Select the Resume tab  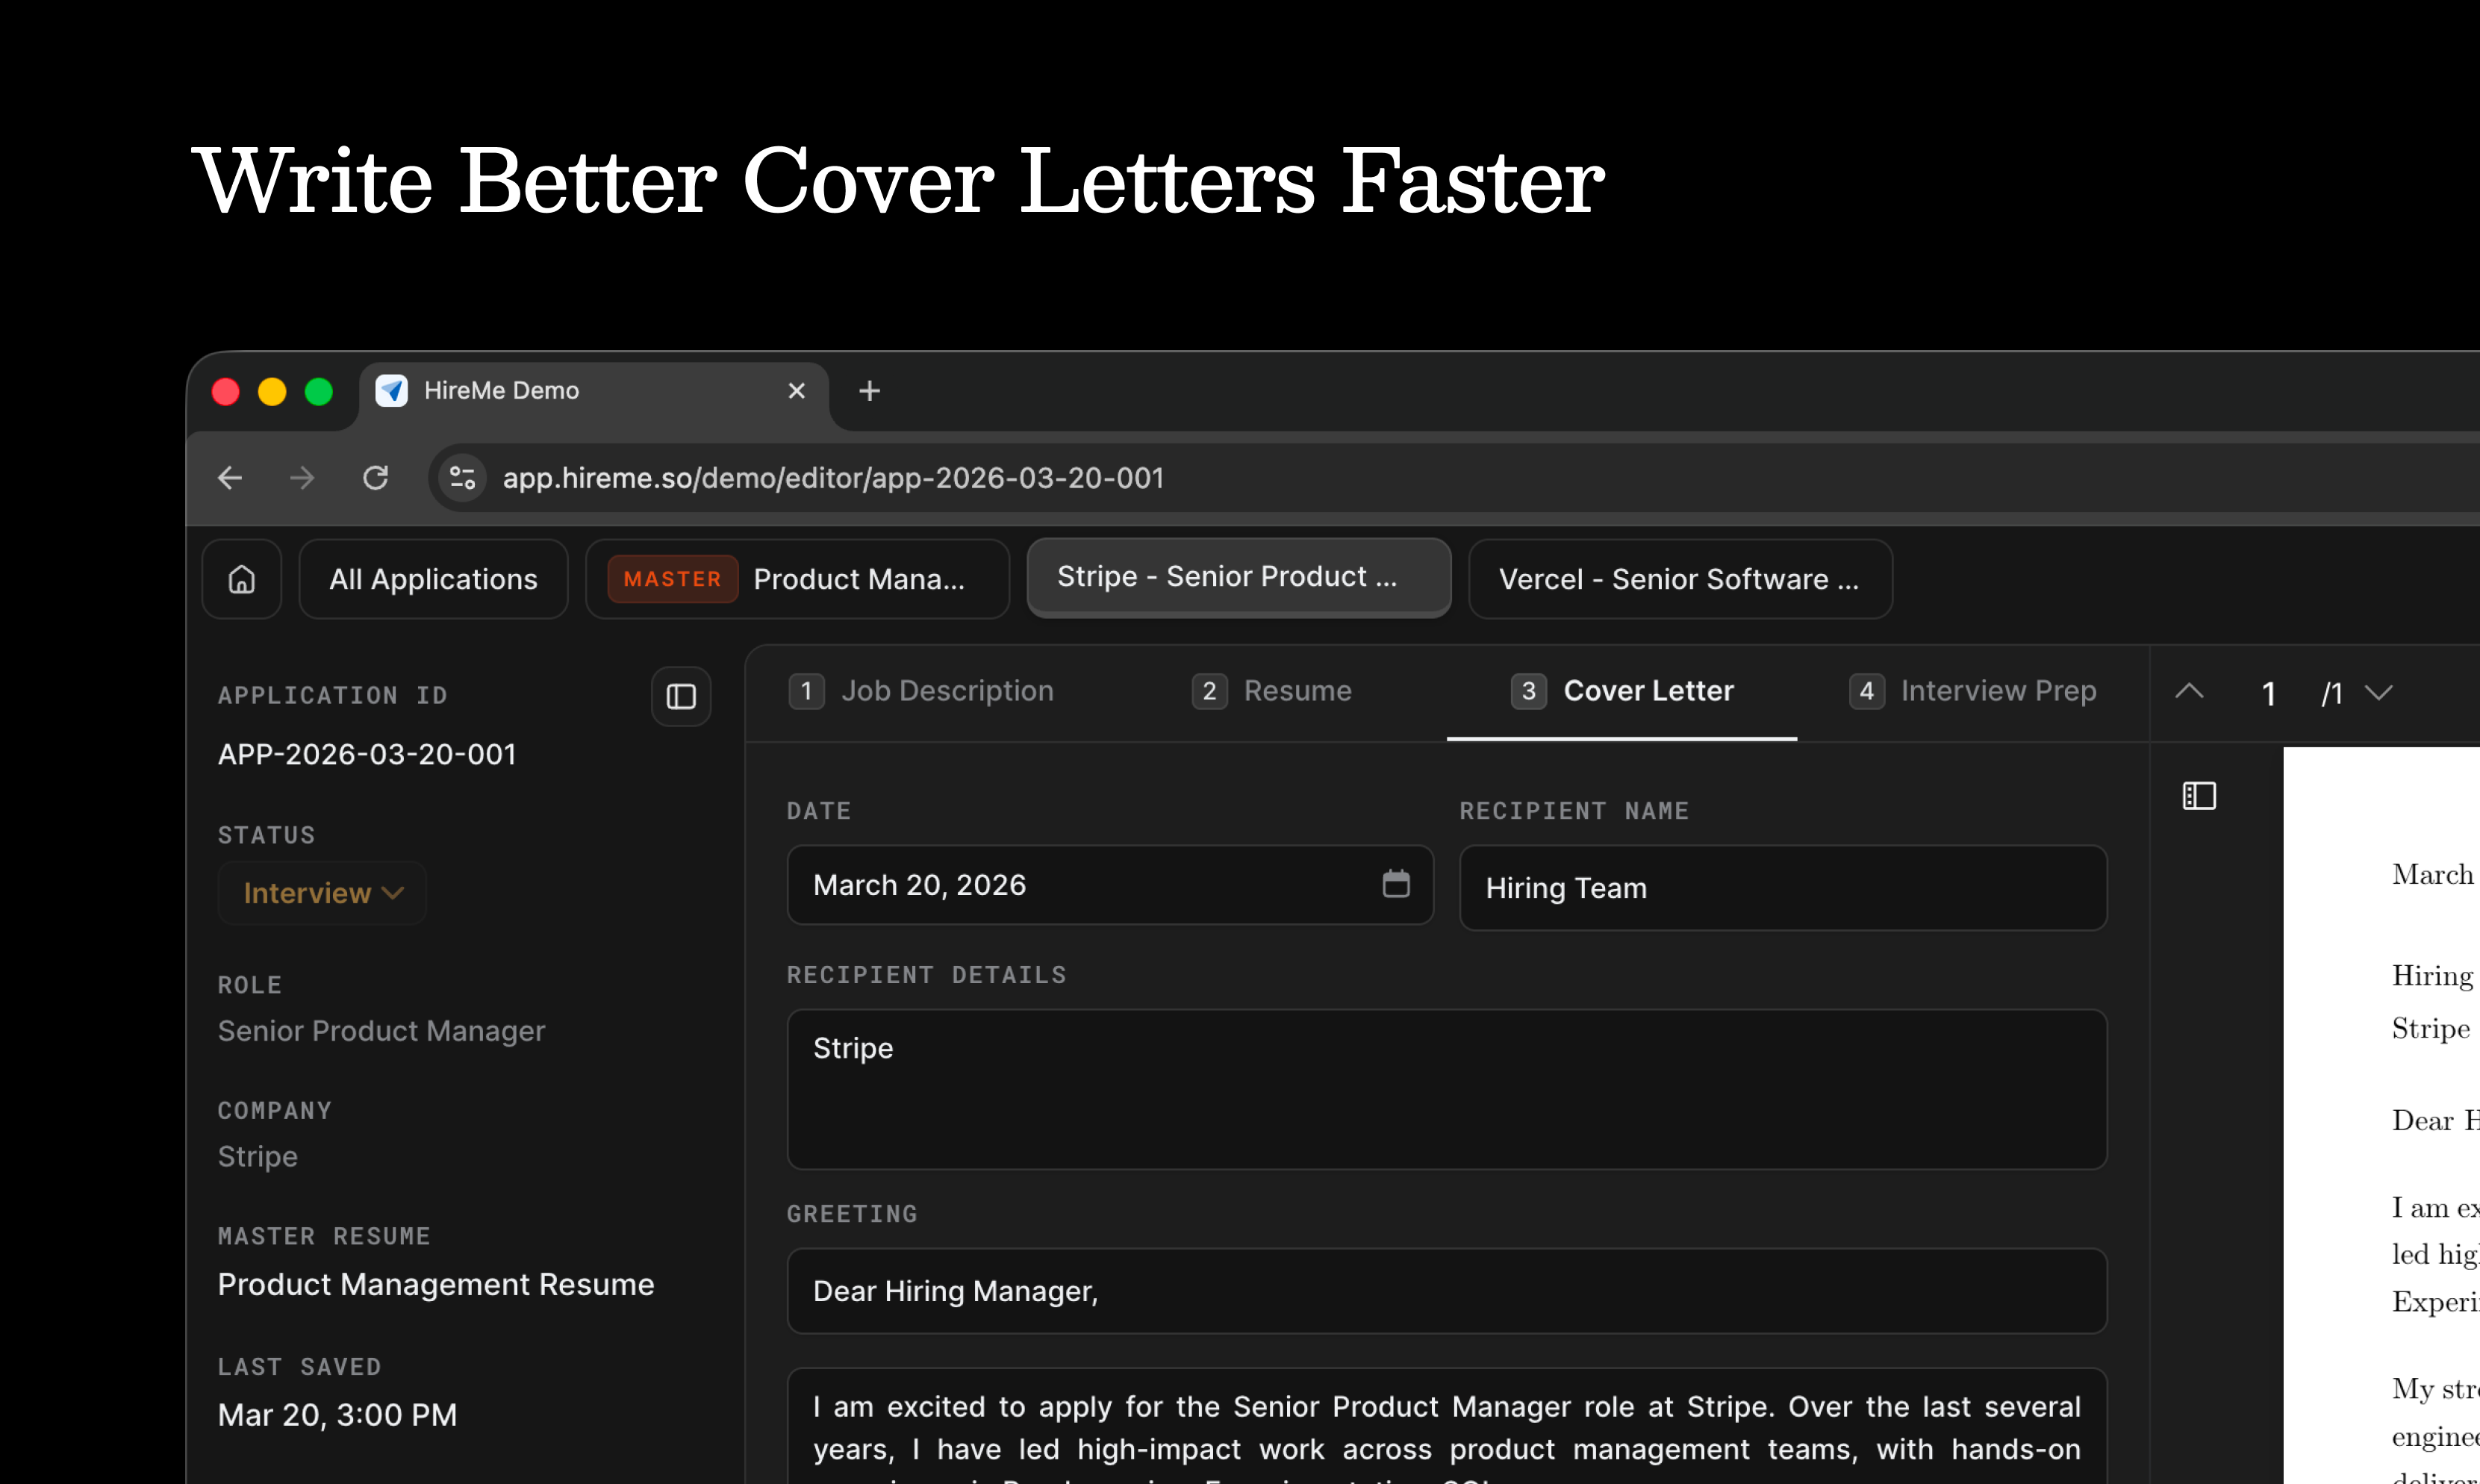(x=1271, y=691)
